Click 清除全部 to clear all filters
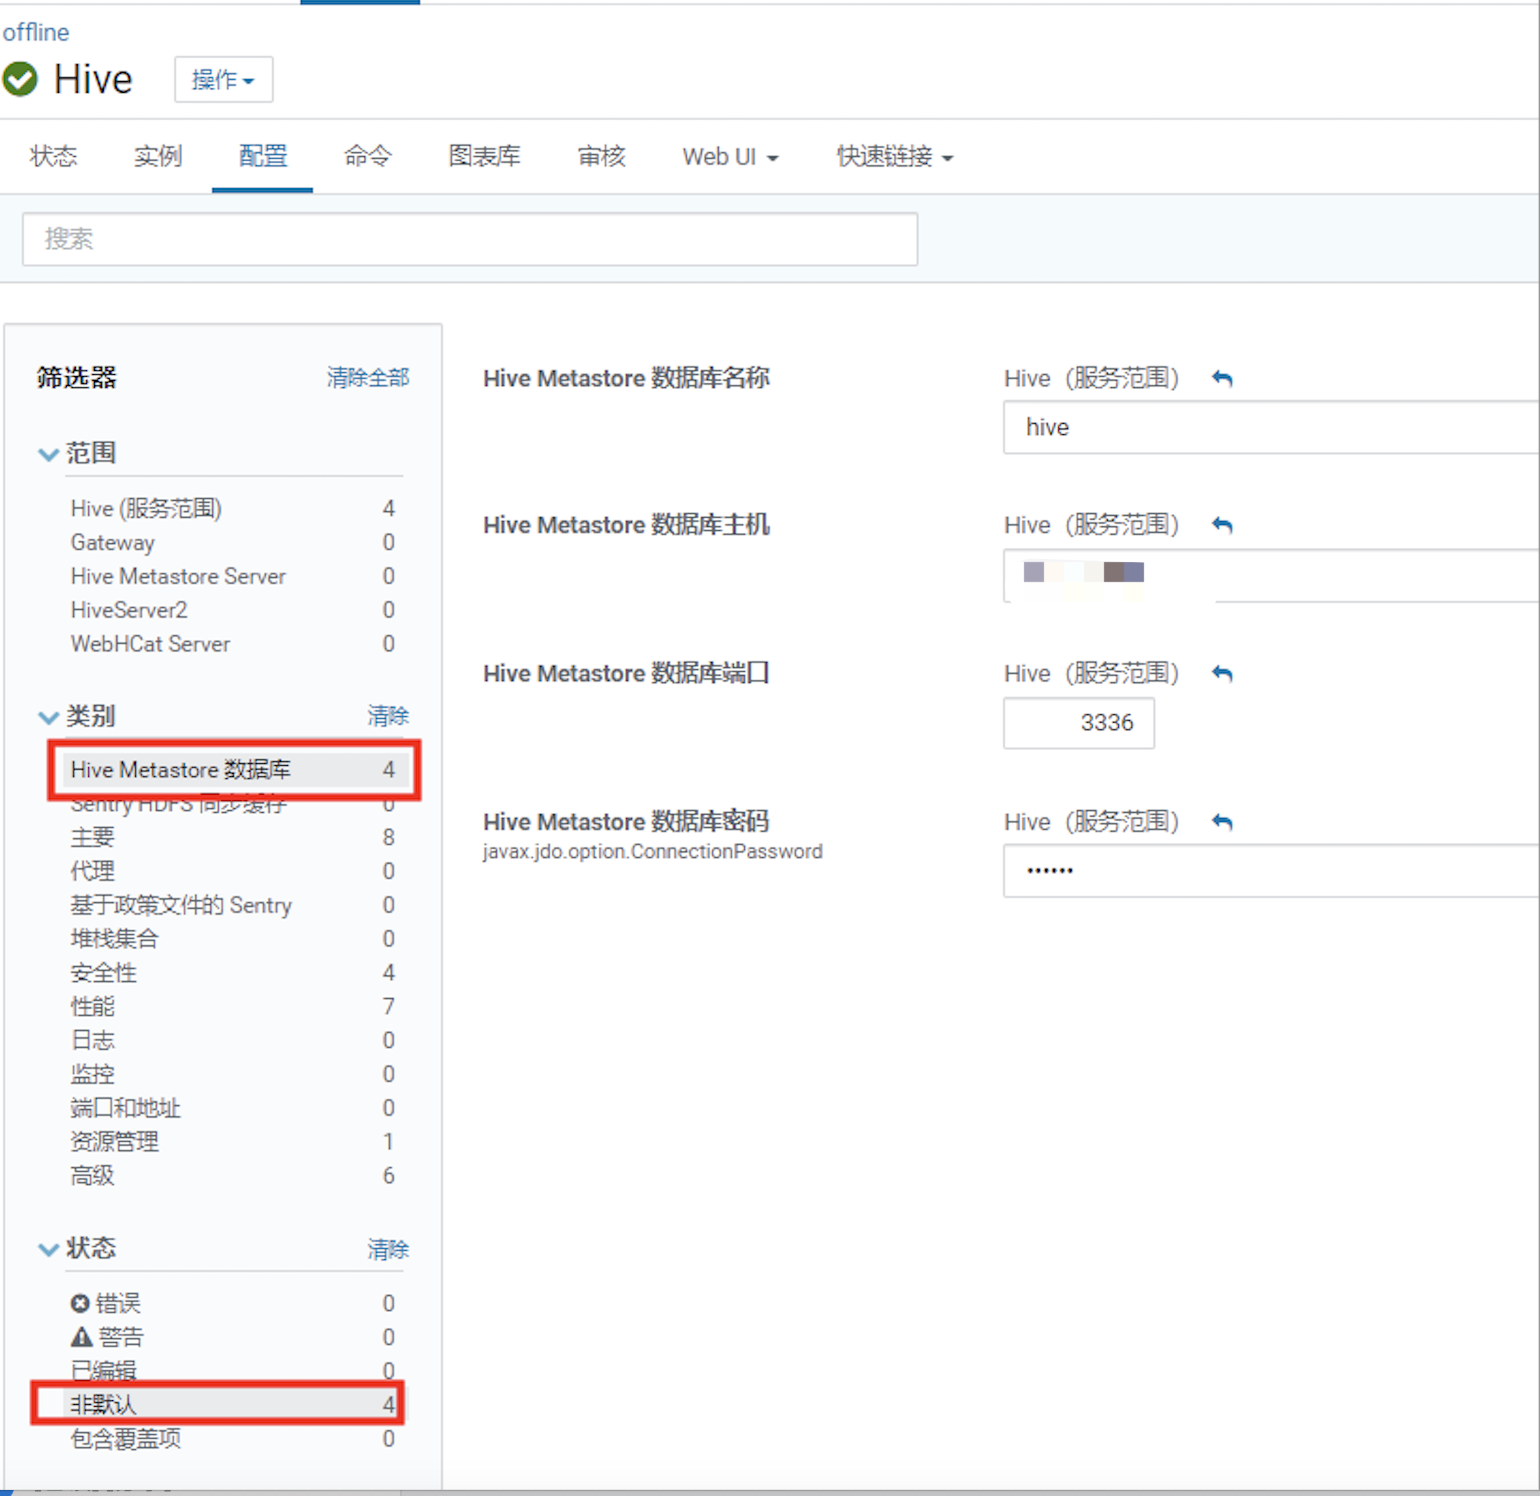The image size is (1540, 1496). click(x=368, y=378)
